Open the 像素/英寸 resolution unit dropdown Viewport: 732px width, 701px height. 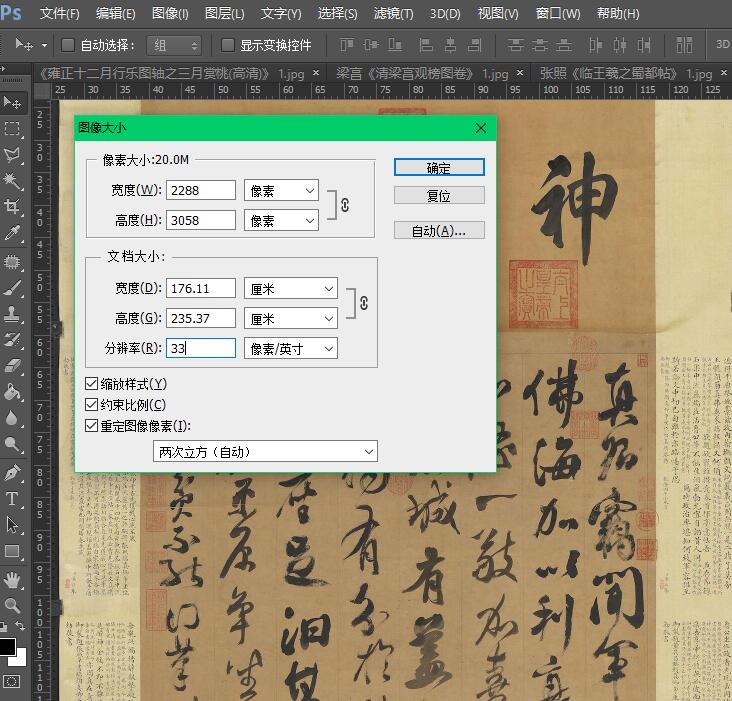point(291,349)
